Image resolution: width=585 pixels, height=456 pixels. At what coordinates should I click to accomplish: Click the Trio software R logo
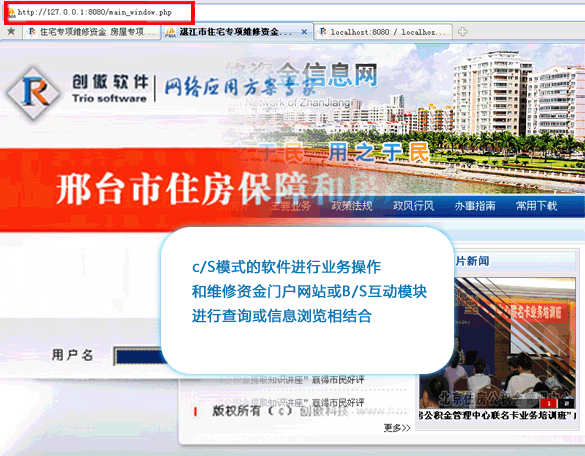point(34,93)
